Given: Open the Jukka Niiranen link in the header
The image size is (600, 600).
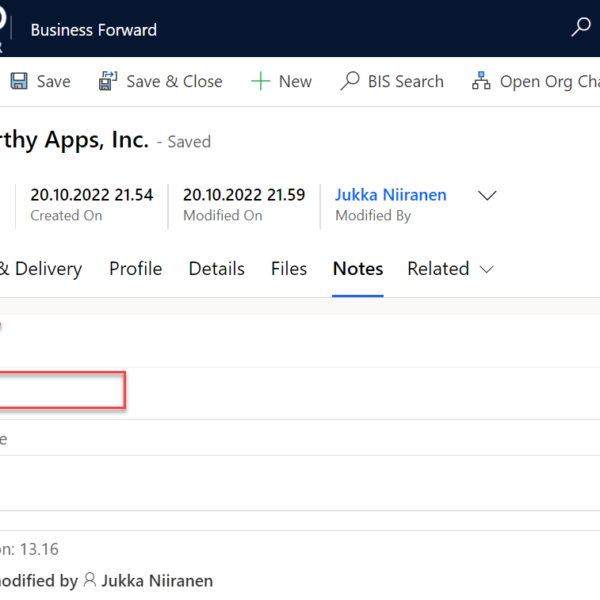Looking at the screenshot, I should pos(390,195).
